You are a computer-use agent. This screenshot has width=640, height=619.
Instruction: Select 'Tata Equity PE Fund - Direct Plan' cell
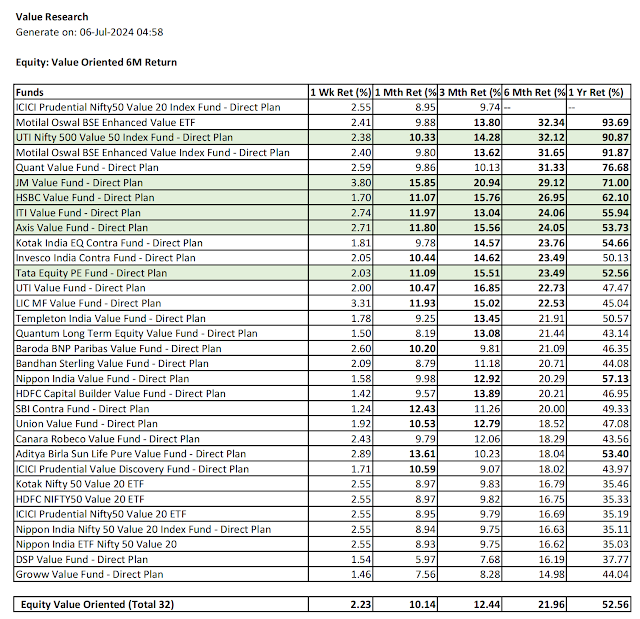coord(161,273)
